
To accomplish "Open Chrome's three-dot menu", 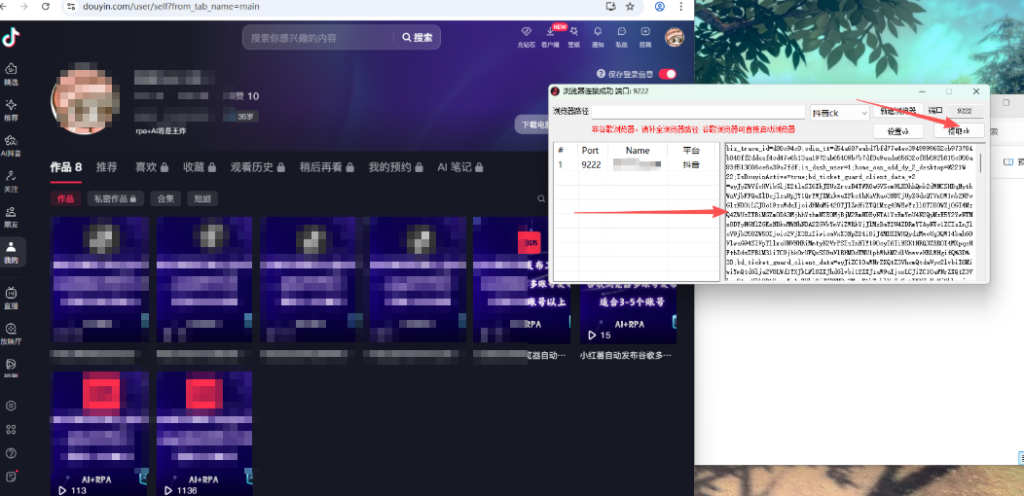I will [682, 6].
